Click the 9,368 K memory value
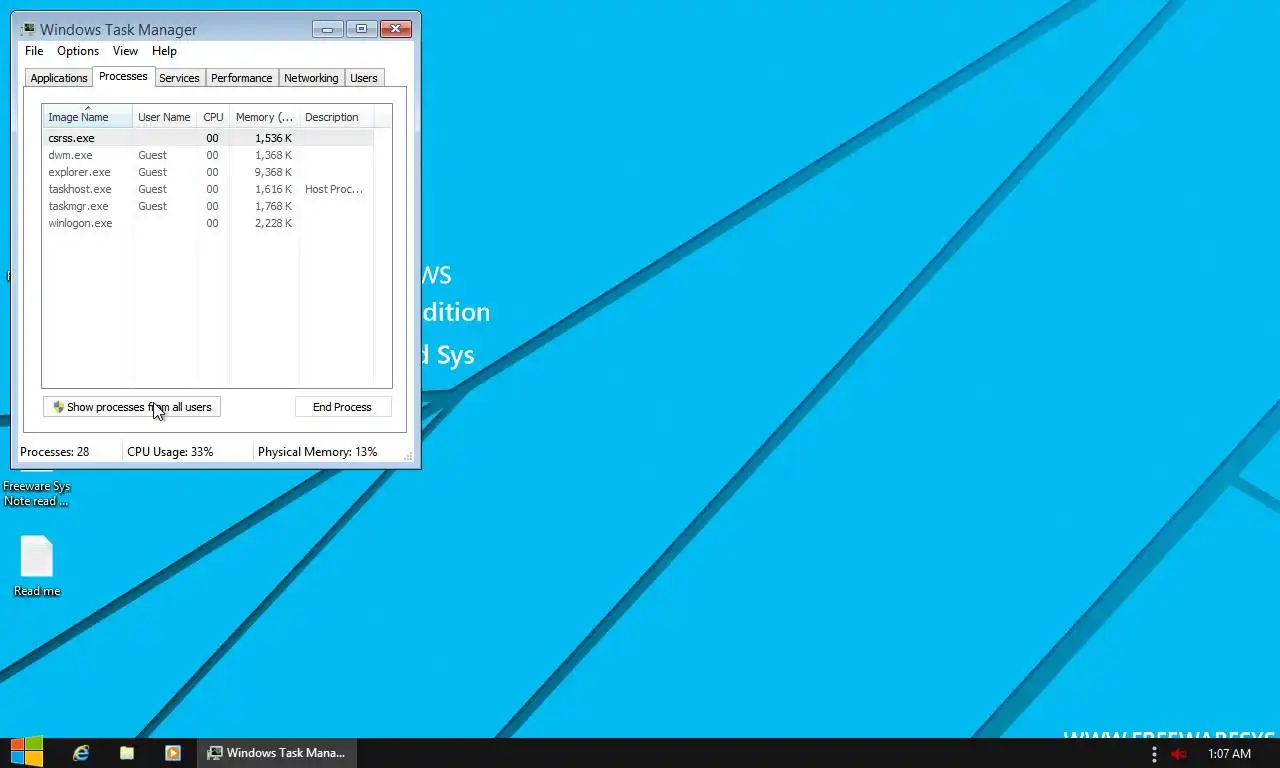 [x=273, y=172]
